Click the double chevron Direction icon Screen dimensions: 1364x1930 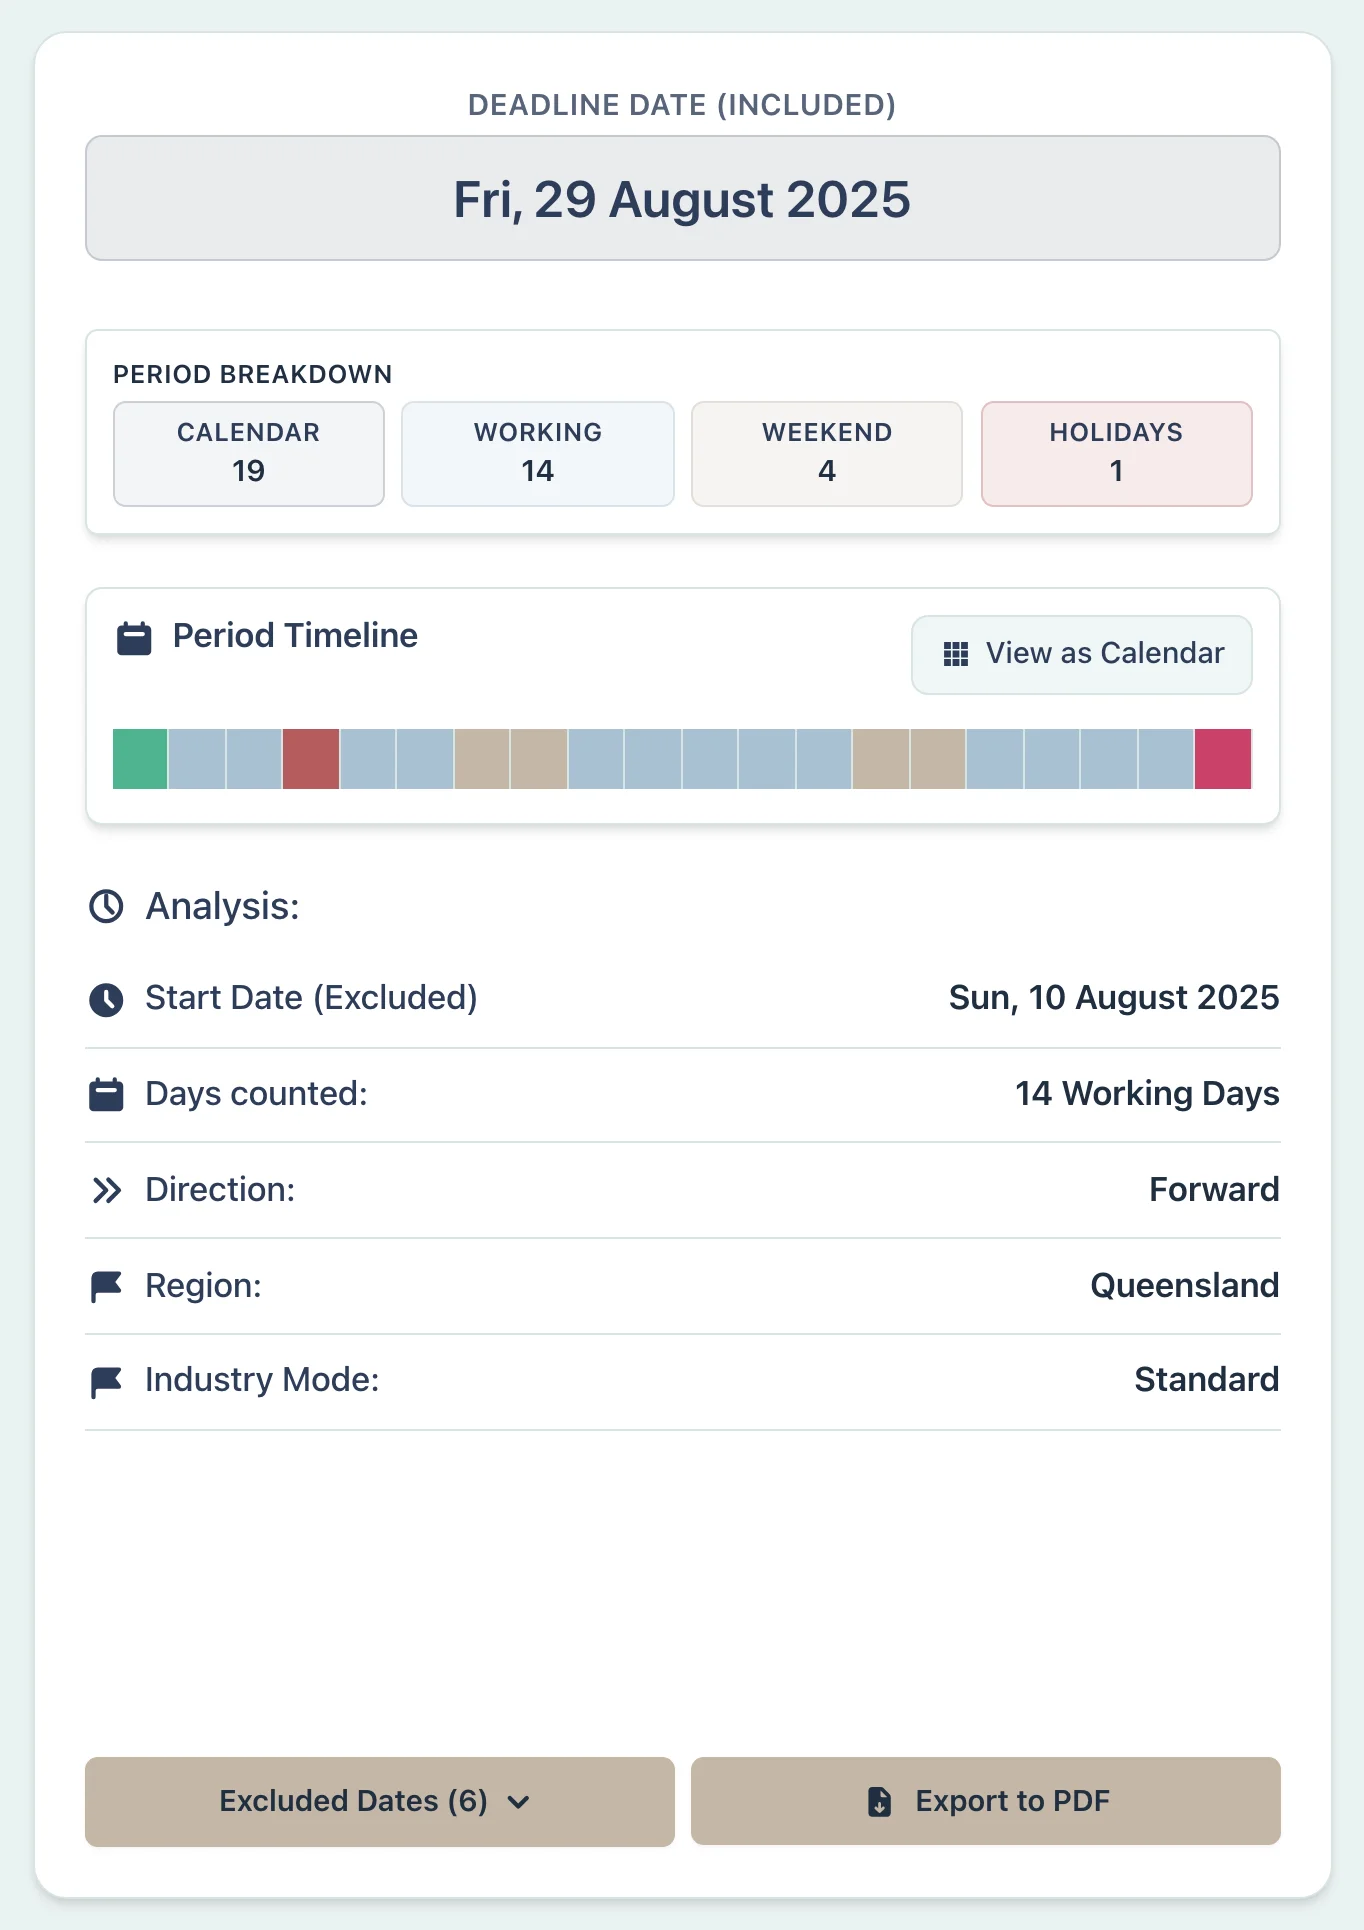click(x=106, y=1190)
